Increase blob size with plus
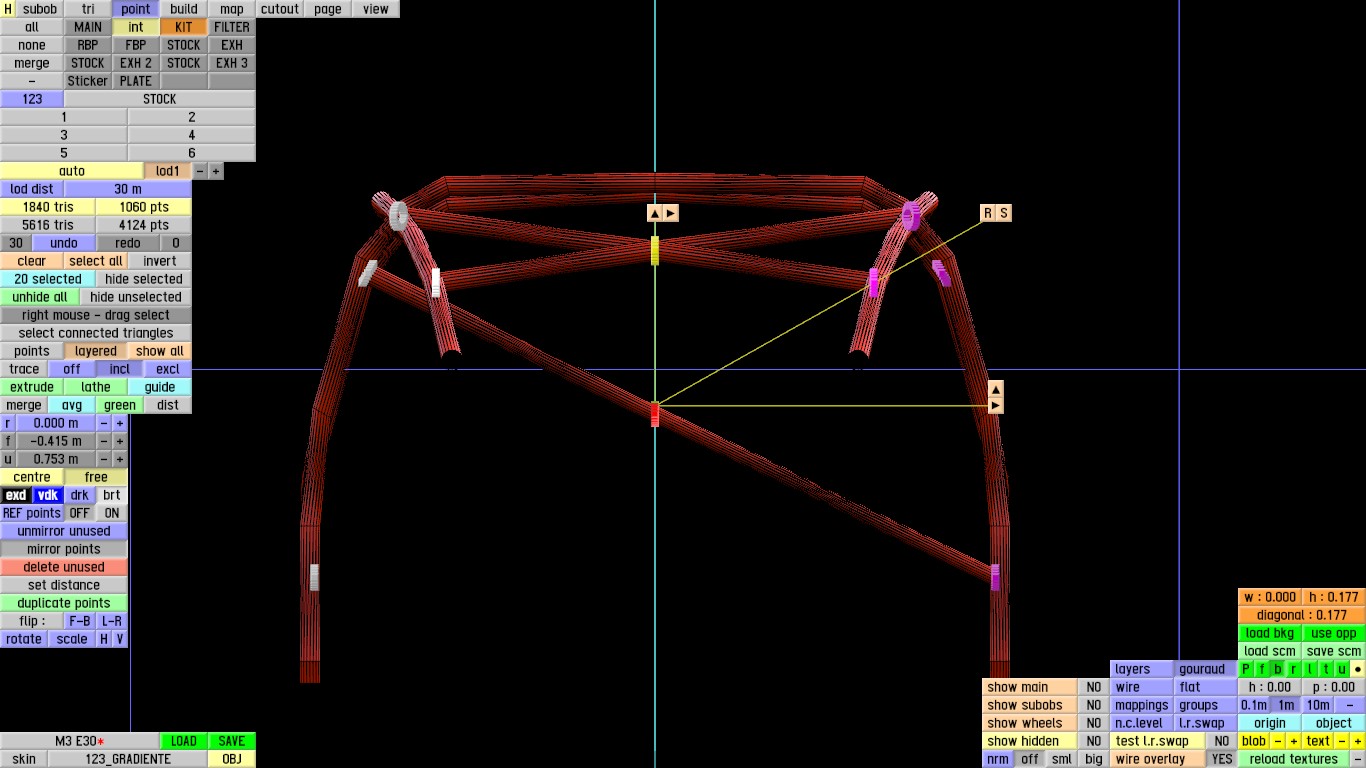 pyautogui.click(x=1294, y=741)
